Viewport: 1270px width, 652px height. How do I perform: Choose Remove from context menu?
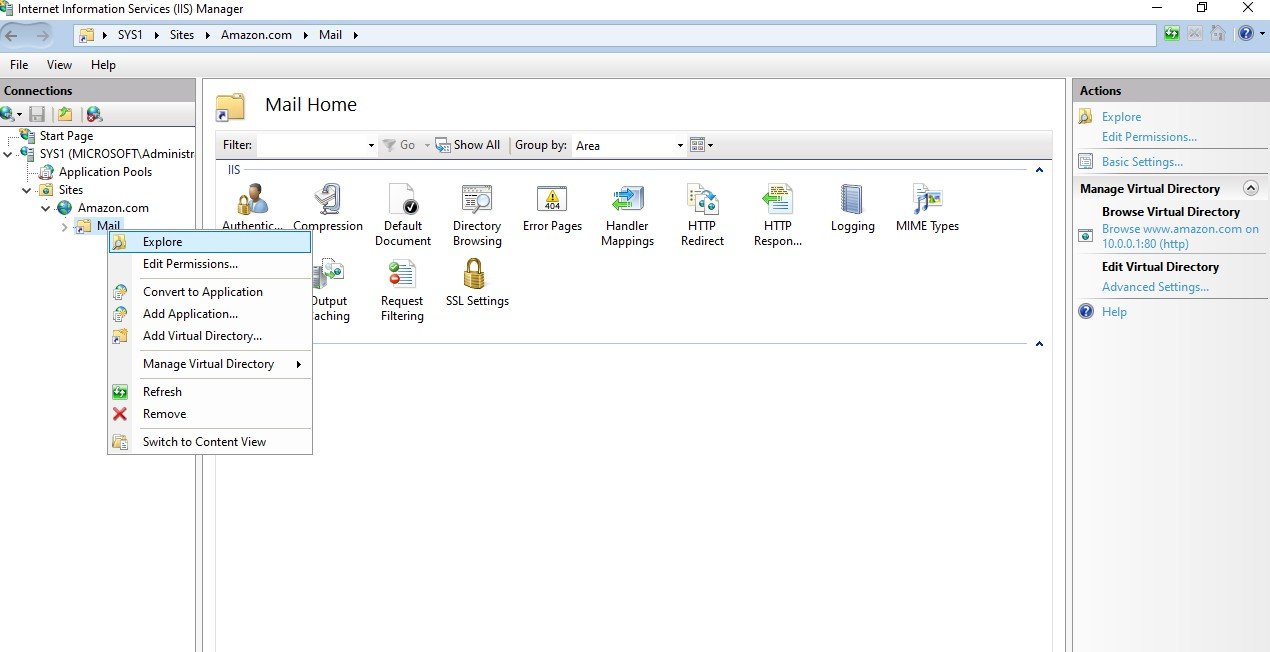tap(210, 414)
